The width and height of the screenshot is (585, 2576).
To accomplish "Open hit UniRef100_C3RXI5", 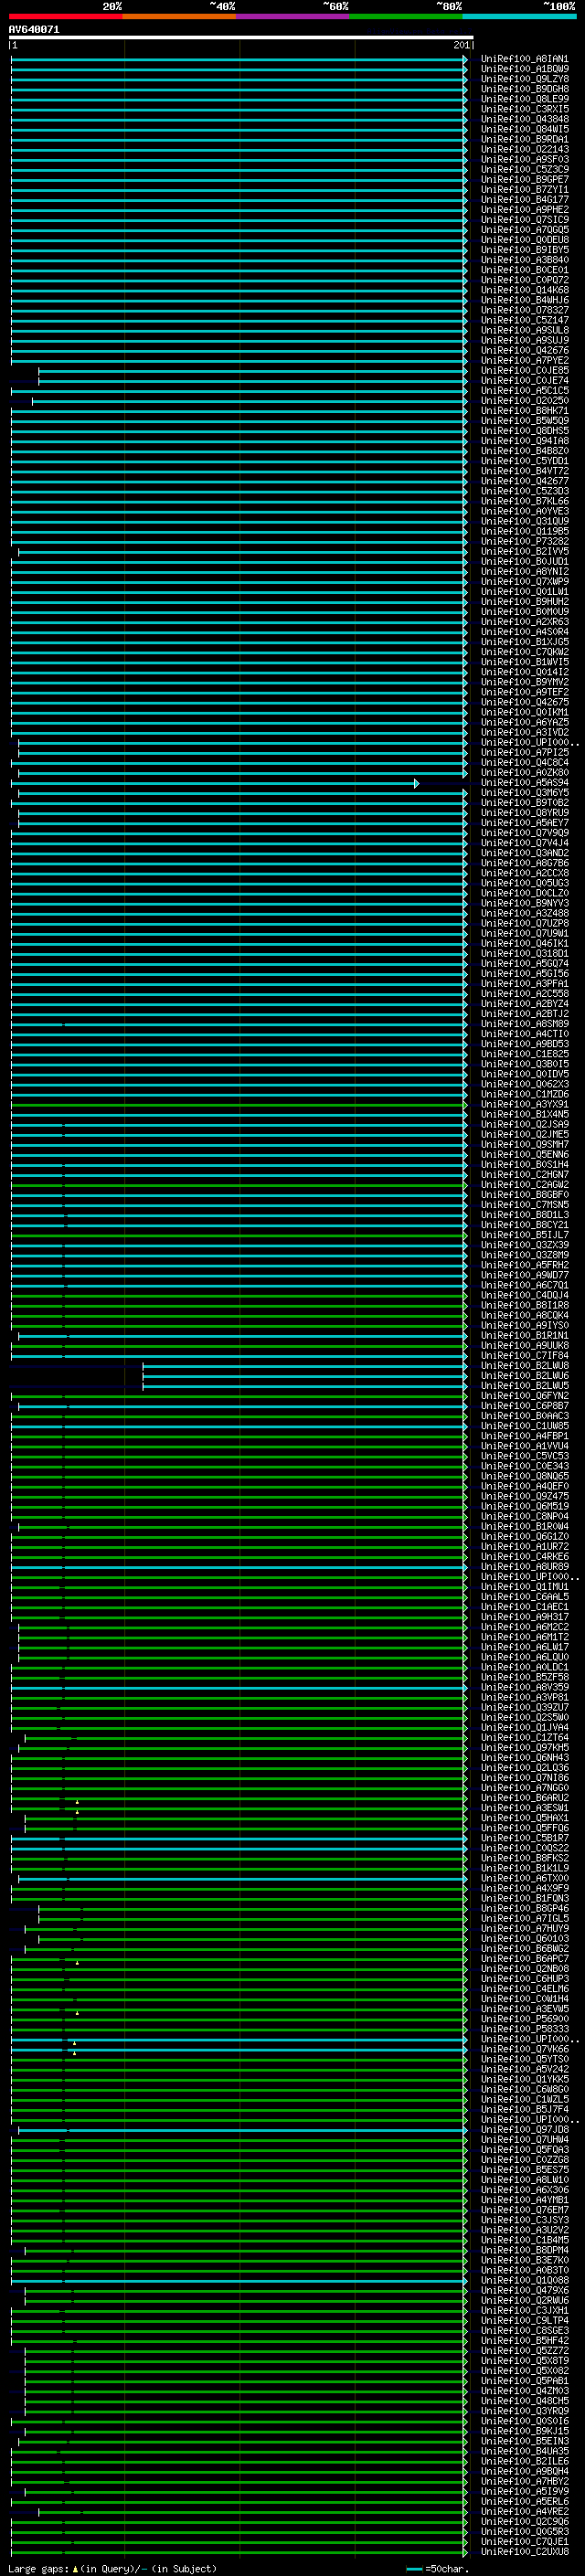I will 524,109.
